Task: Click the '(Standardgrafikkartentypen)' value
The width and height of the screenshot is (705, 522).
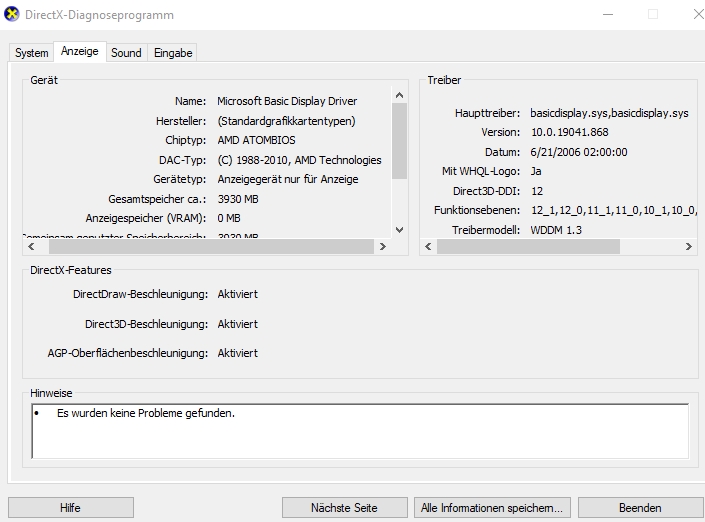Action: click(x=286, y=121)
